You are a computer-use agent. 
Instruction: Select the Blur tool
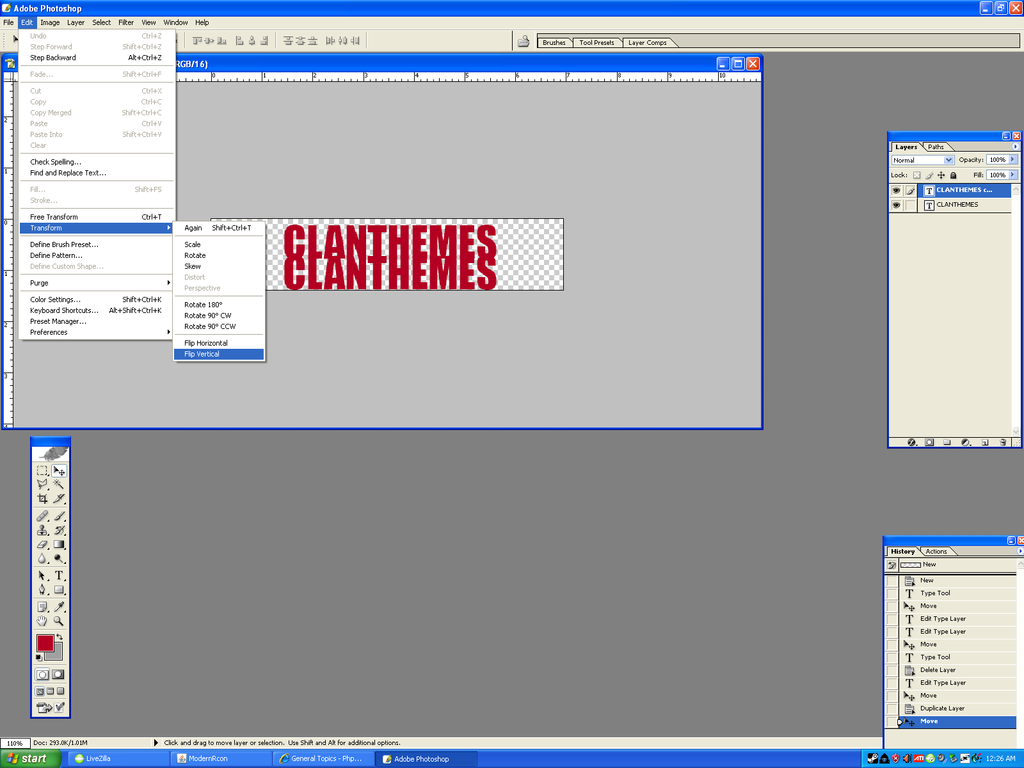click(42, 559)
